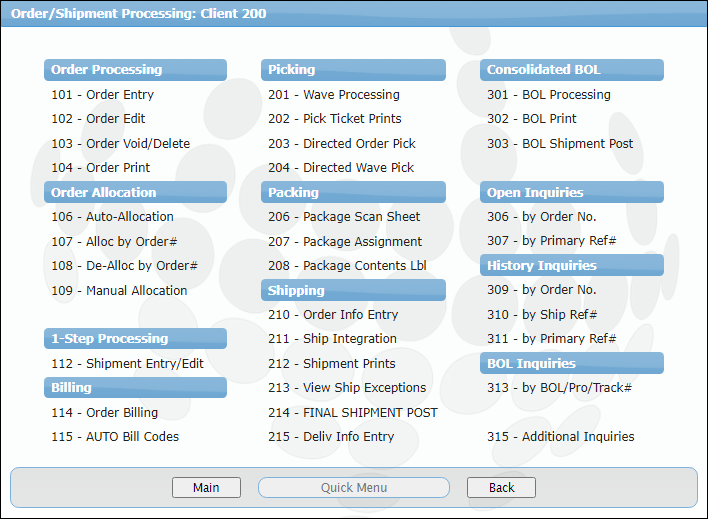The height and width of the screenshot is (519, 708).
Task: Open 109 - Manual Allocation
Action: [119, 291]
